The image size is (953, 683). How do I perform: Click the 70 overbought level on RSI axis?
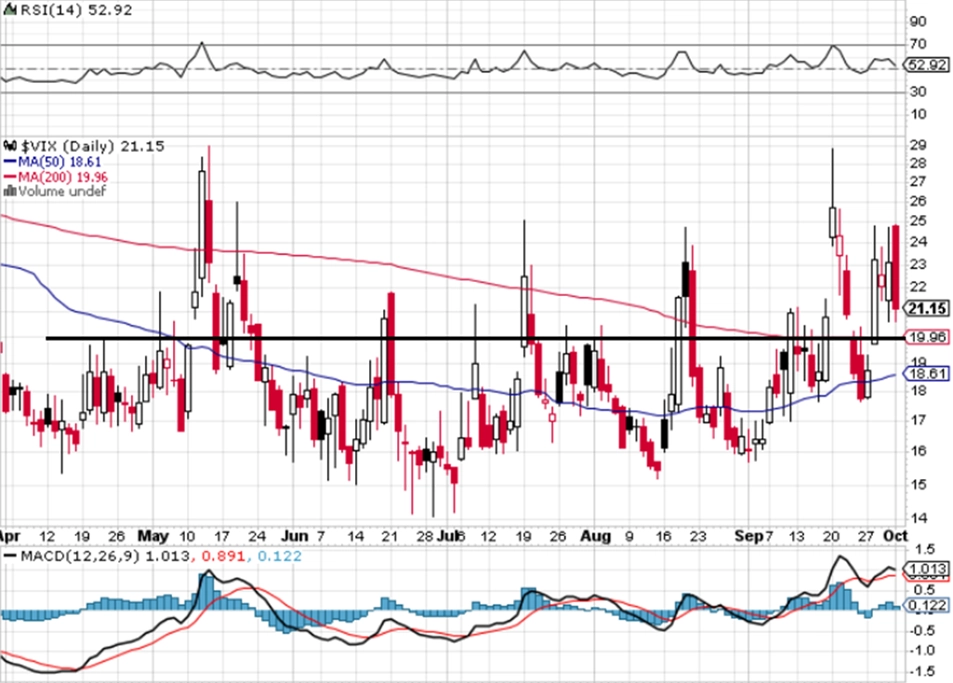point(918,44)
